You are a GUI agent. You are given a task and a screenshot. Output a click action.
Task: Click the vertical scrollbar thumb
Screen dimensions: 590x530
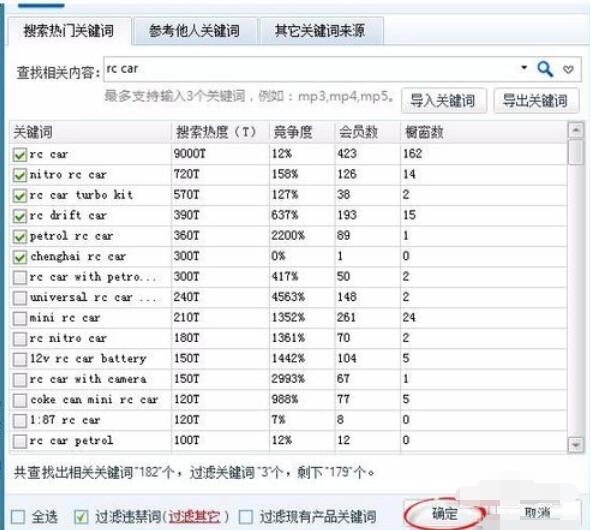click(575, 152)
